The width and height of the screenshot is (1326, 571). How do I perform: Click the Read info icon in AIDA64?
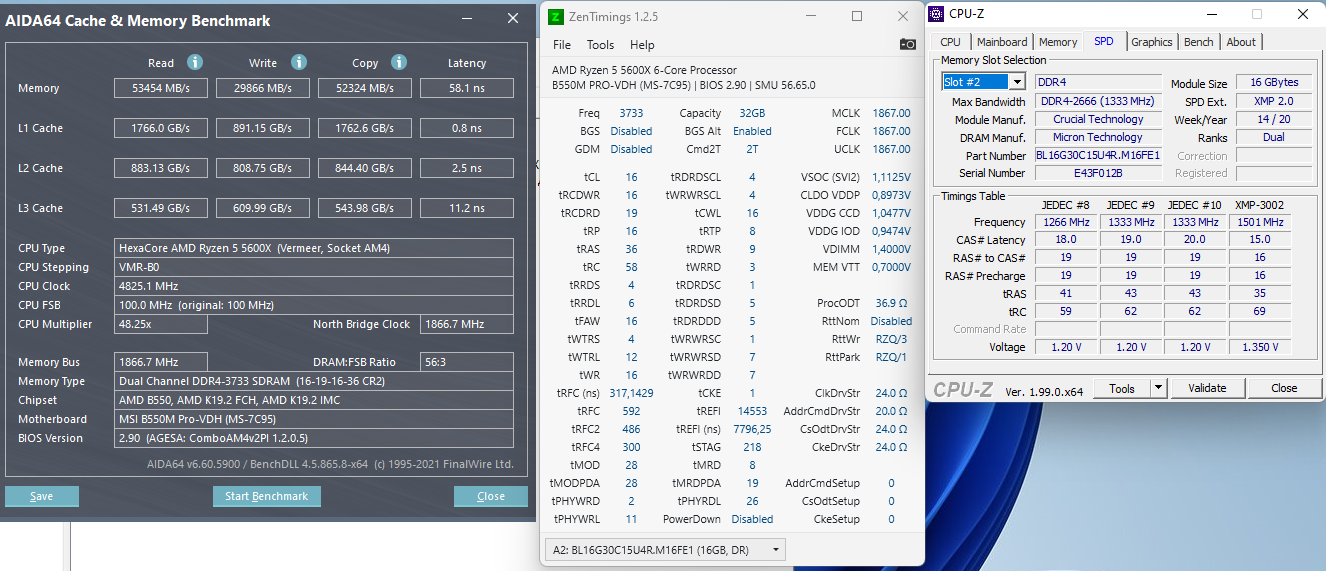(195, 62)
